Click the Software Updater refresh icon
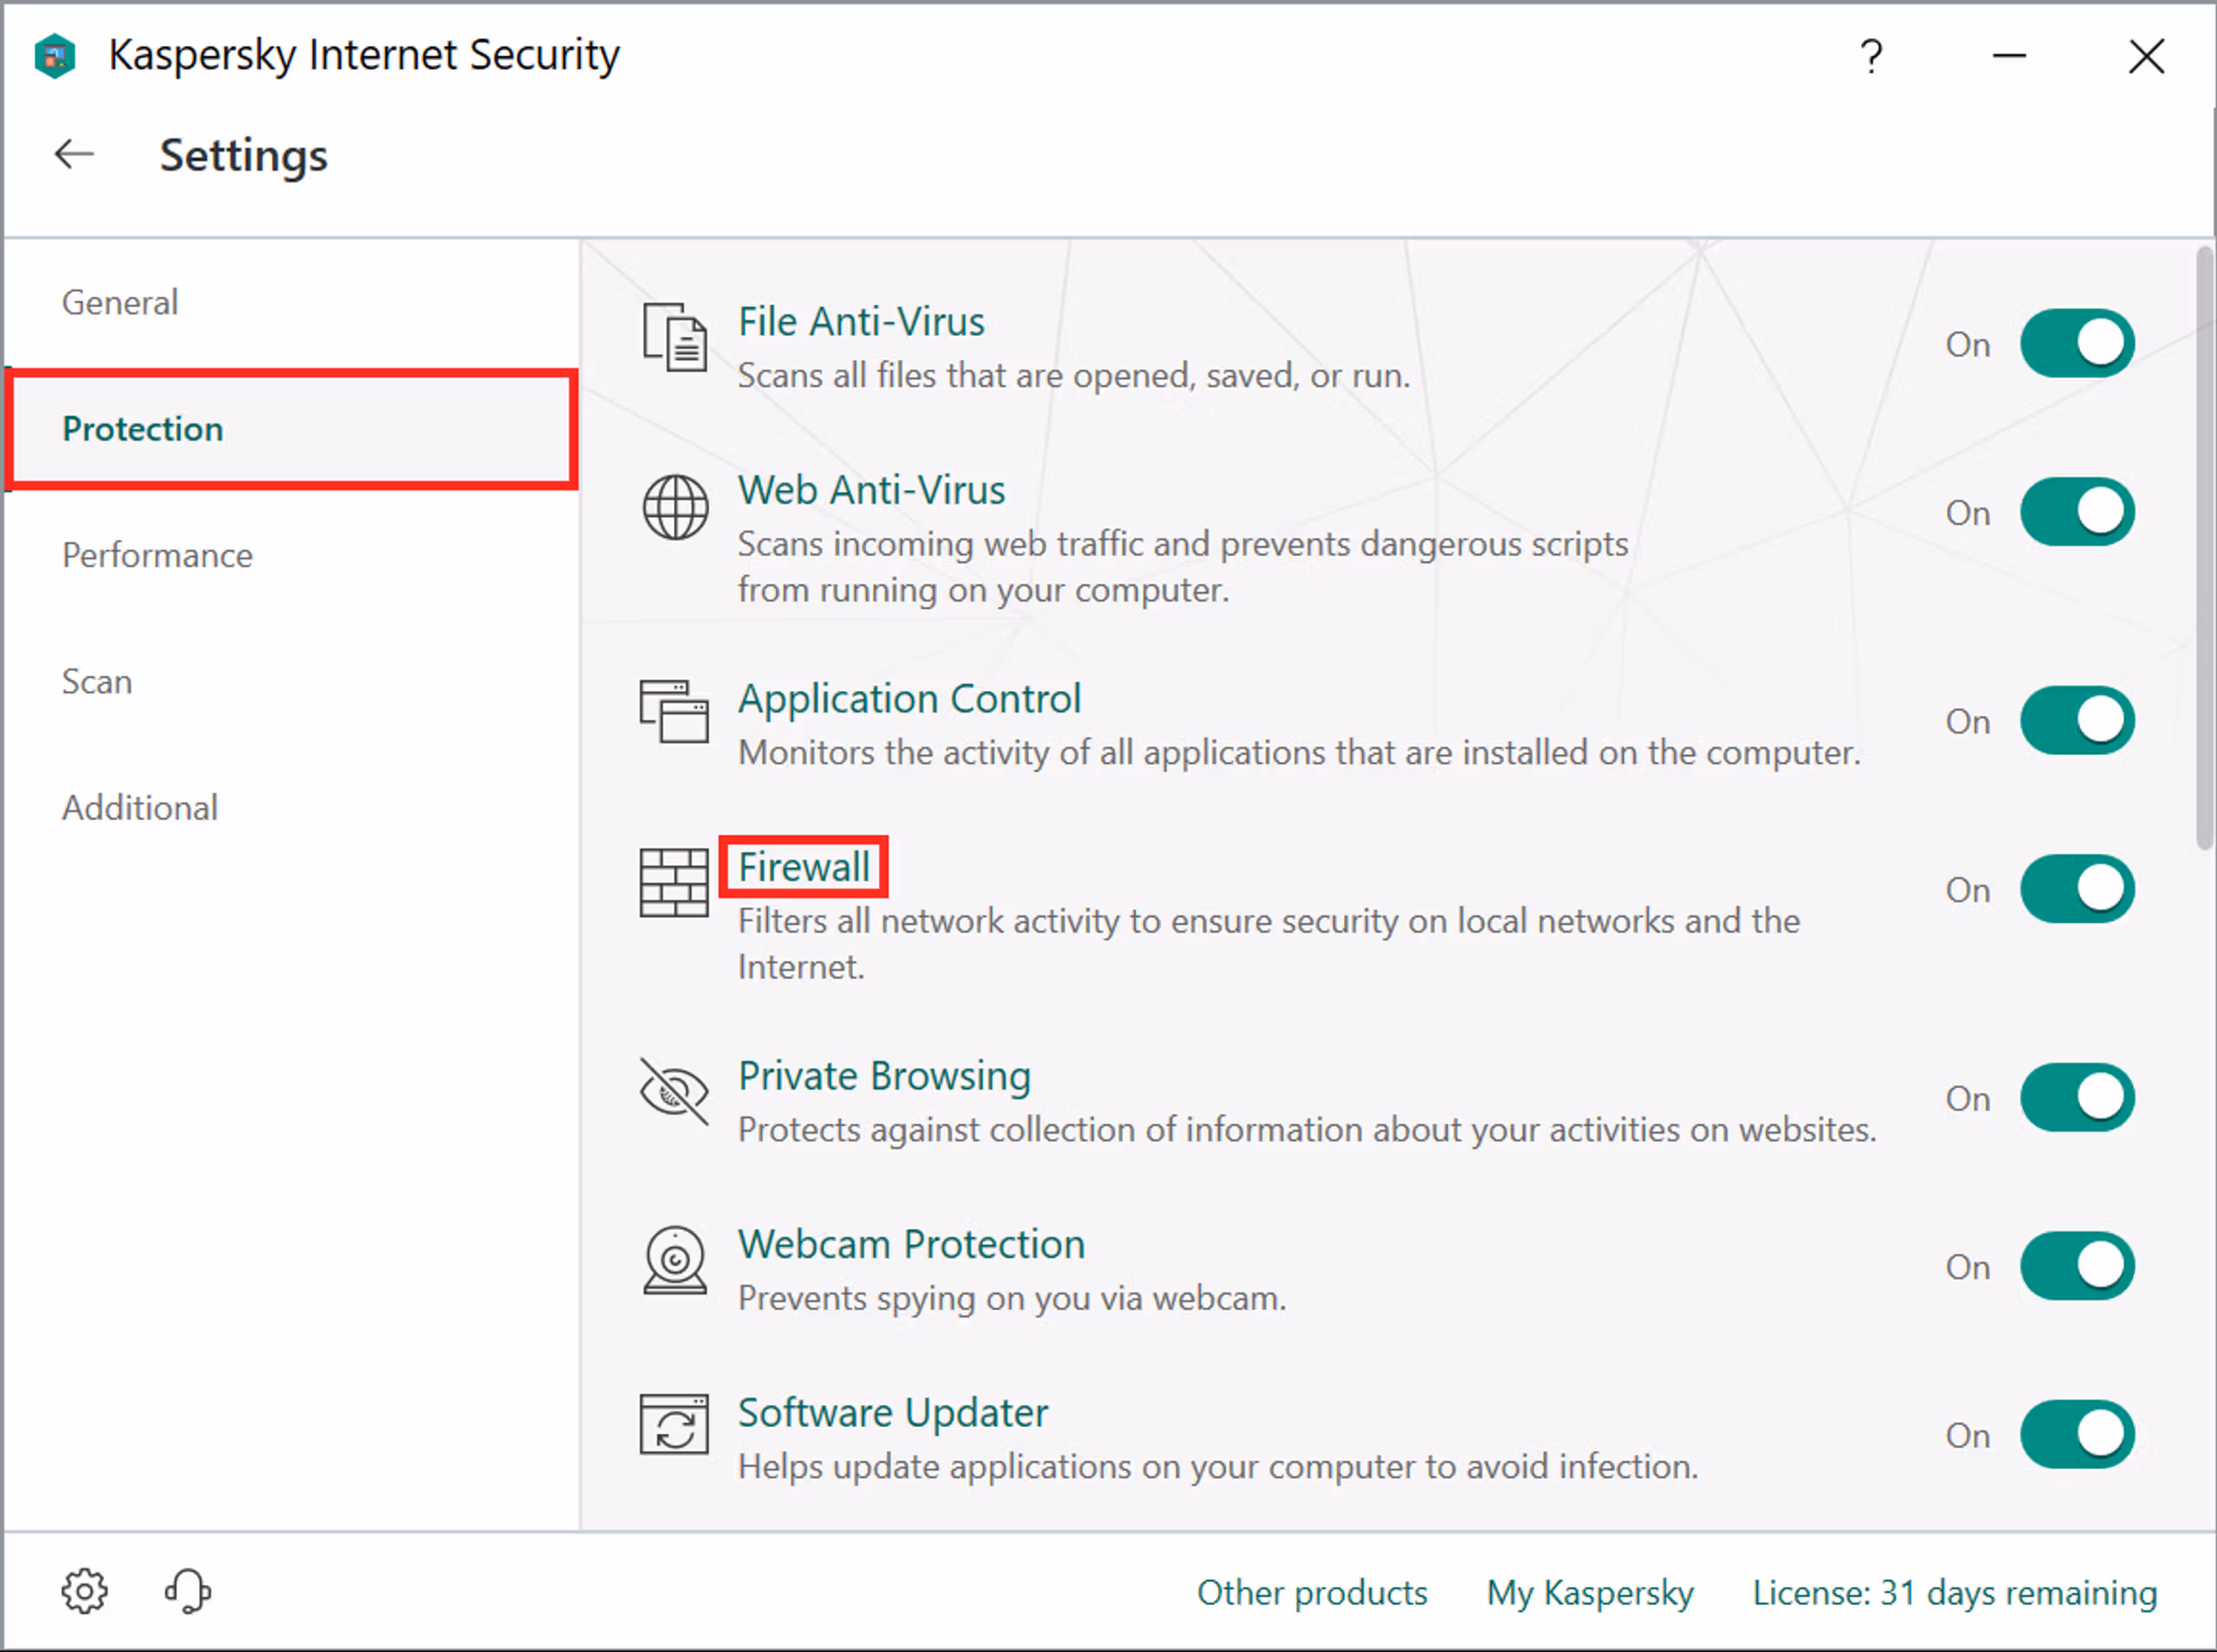Screen dimensions: 2217x1652 674,1425
